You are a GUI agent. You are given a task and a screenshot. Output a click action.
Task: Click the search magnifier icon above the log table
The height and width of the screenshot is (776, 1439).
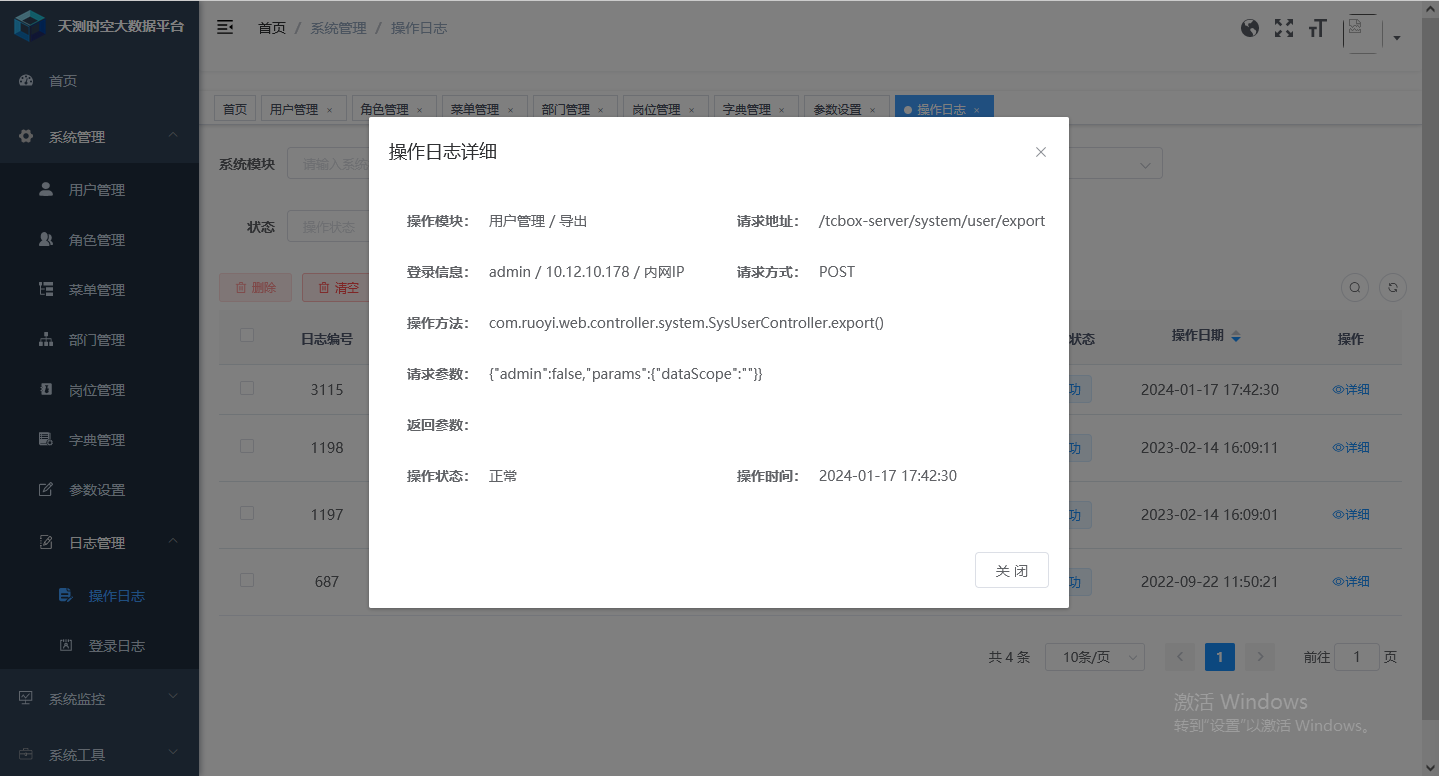tap(1354, 287)
